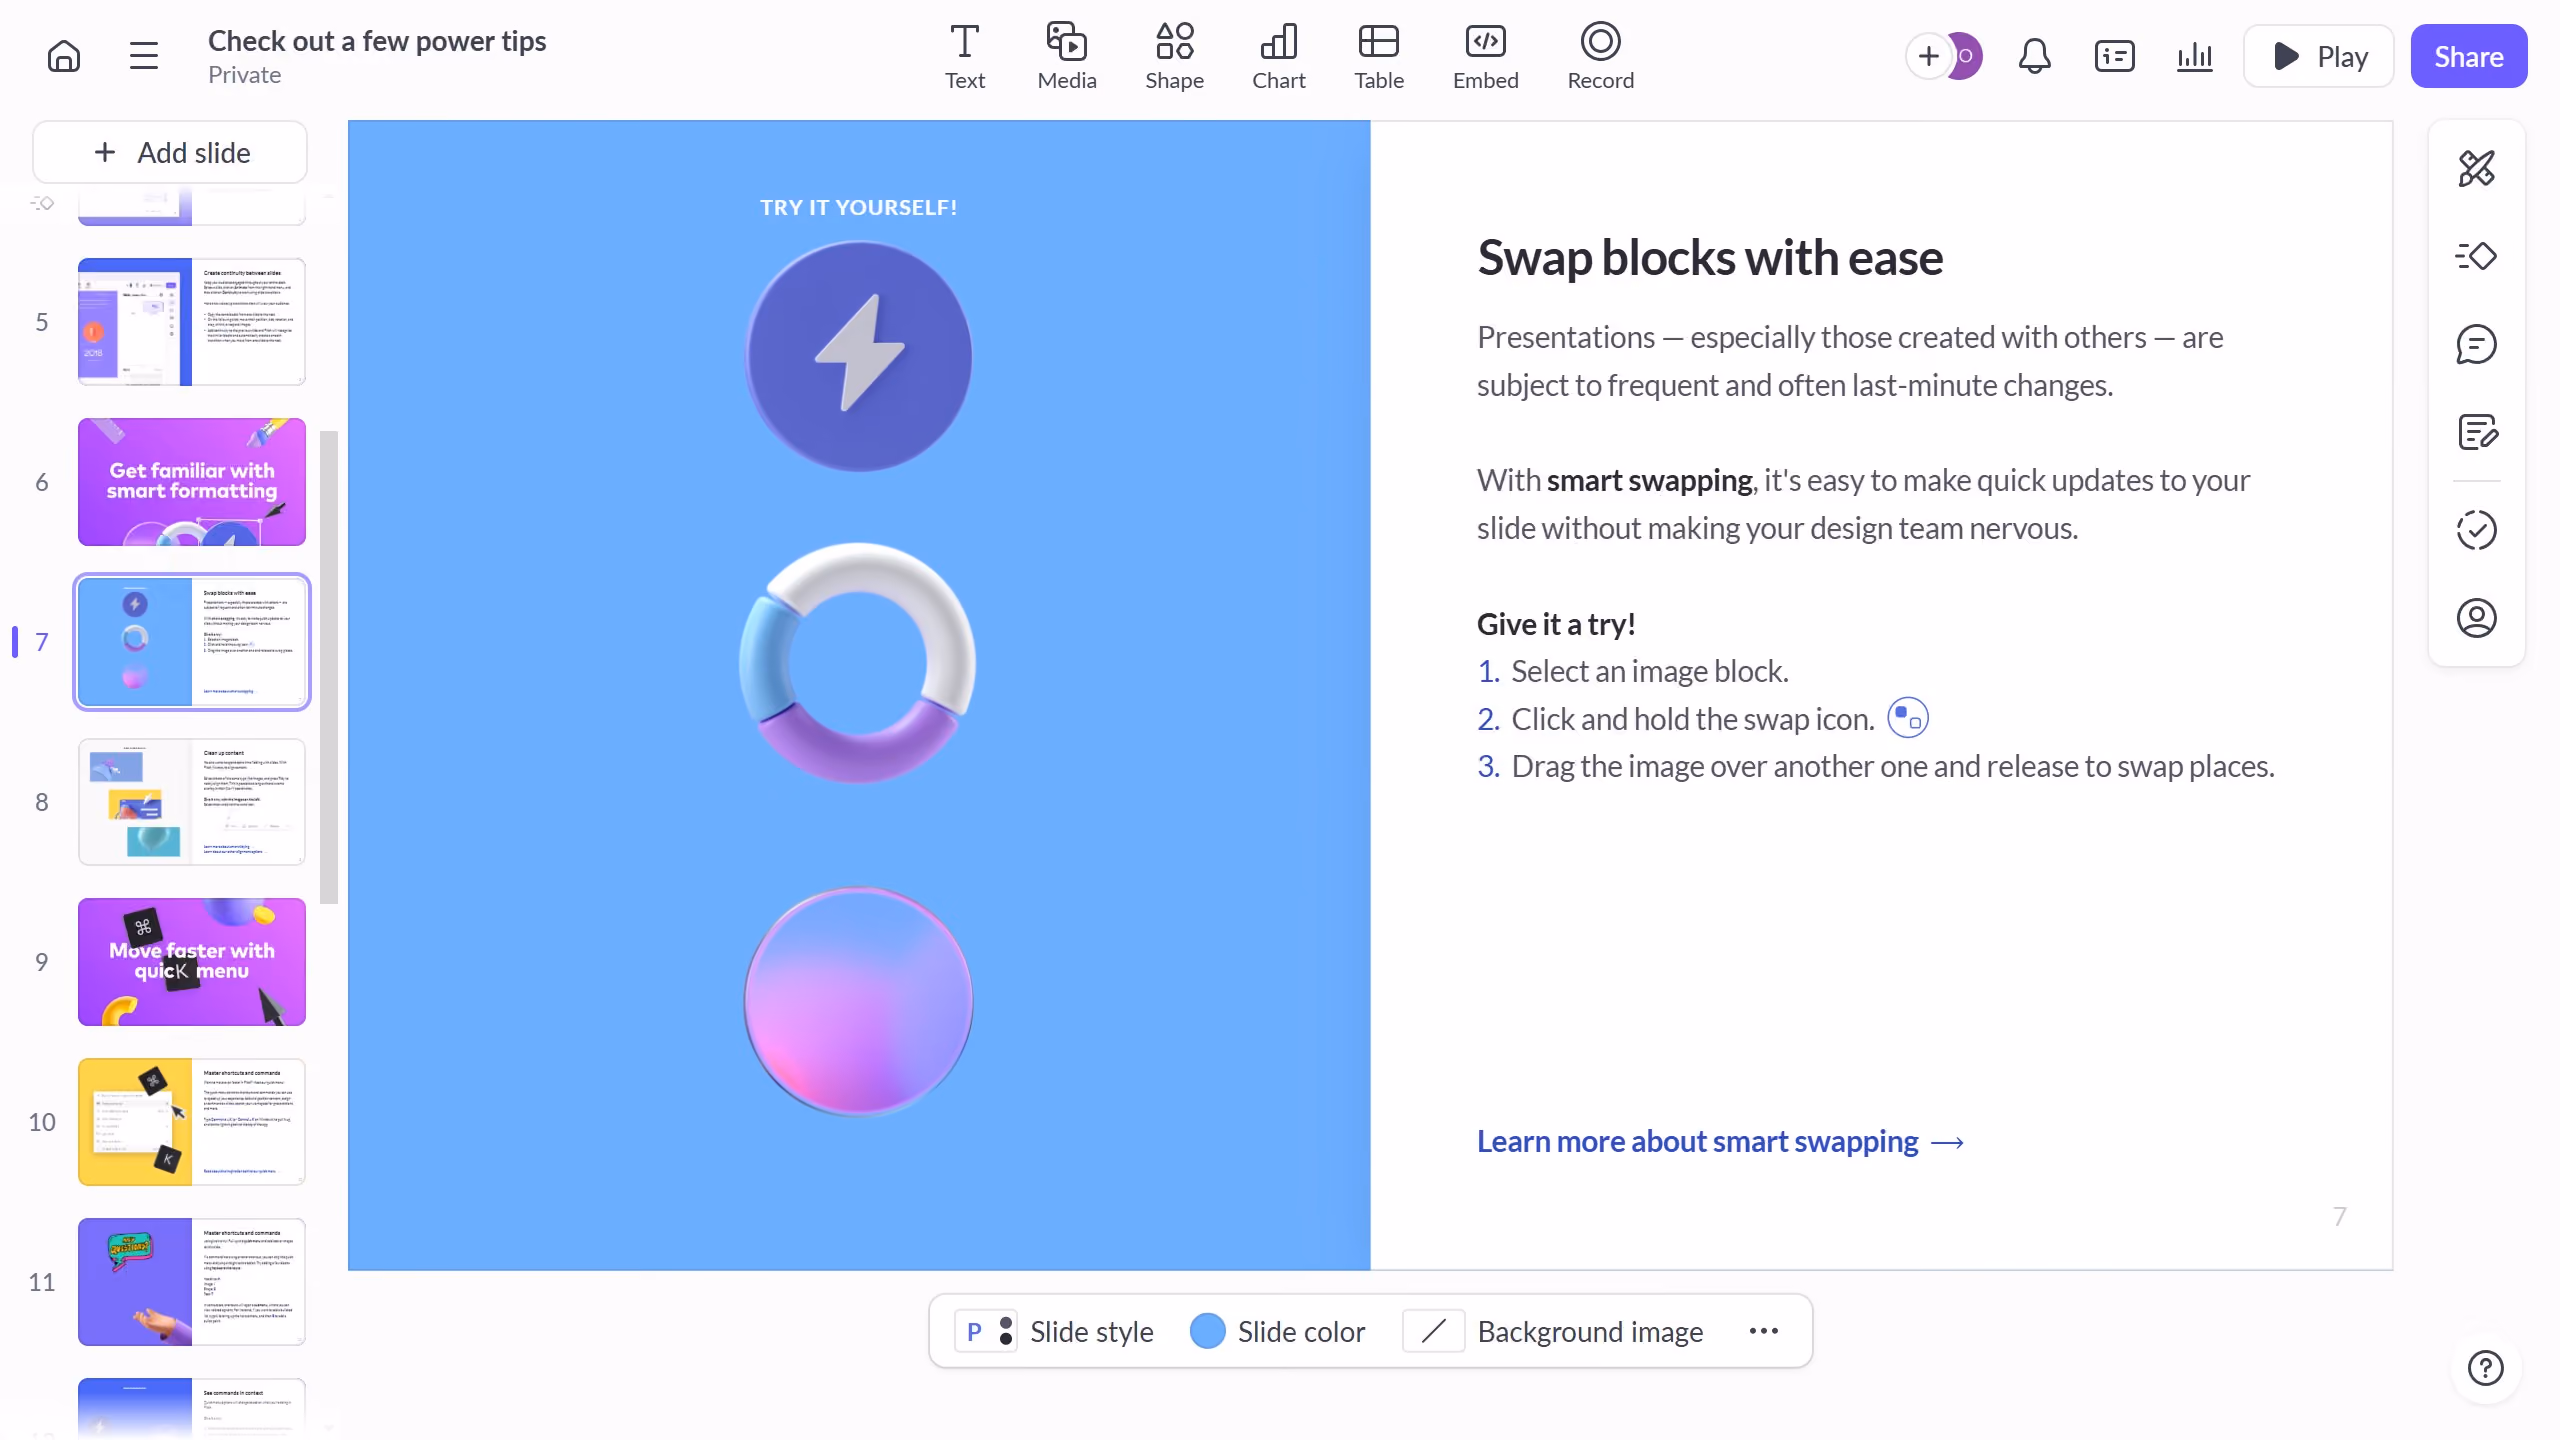Open the Slide color picker
Screen dimensions: 2560x1440
1277,1331
